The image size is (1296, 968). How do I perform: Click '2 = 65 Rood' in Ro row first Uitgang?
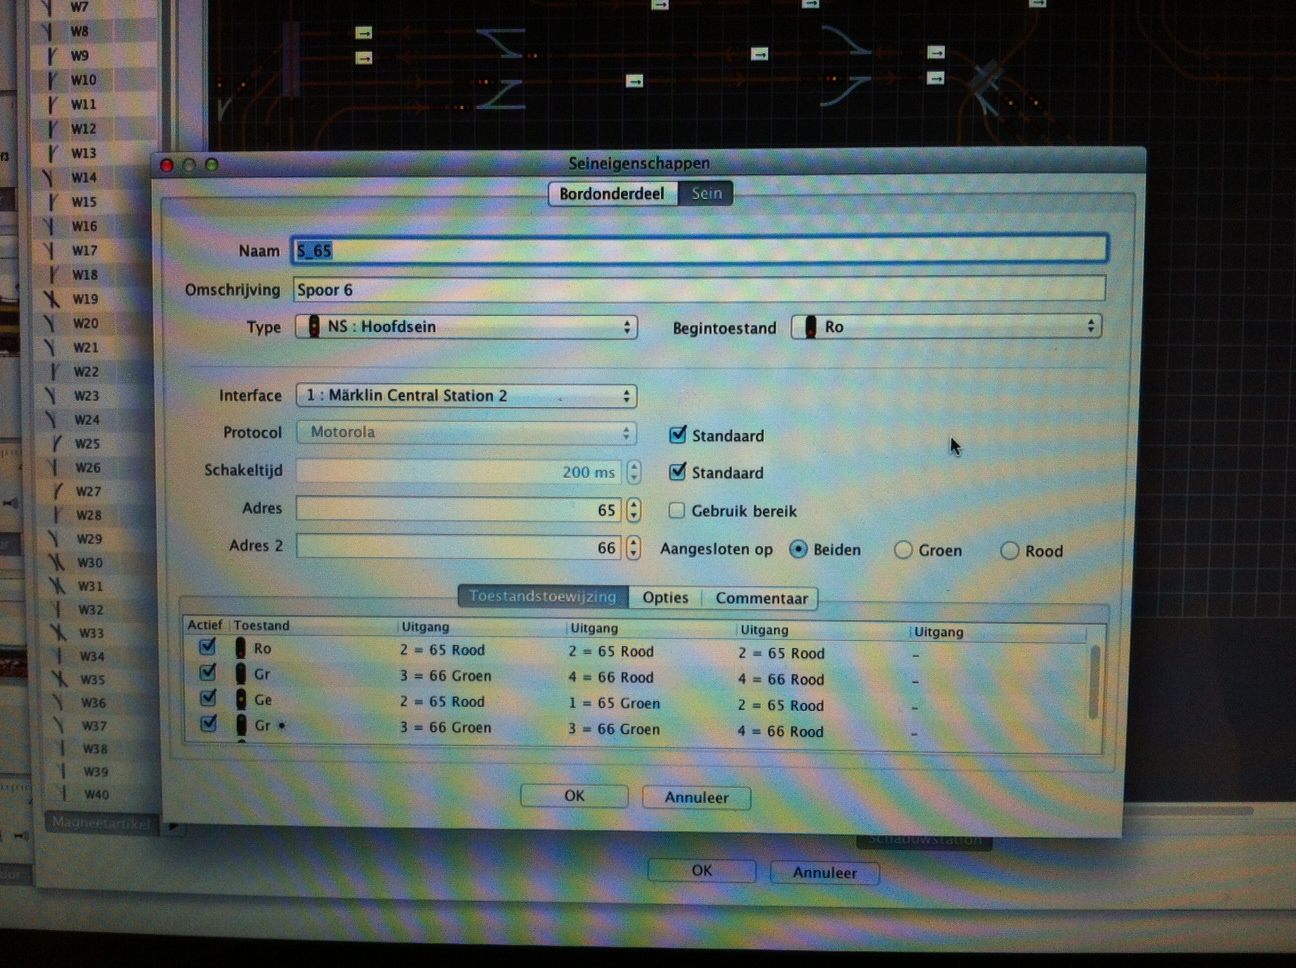(442, 650)
